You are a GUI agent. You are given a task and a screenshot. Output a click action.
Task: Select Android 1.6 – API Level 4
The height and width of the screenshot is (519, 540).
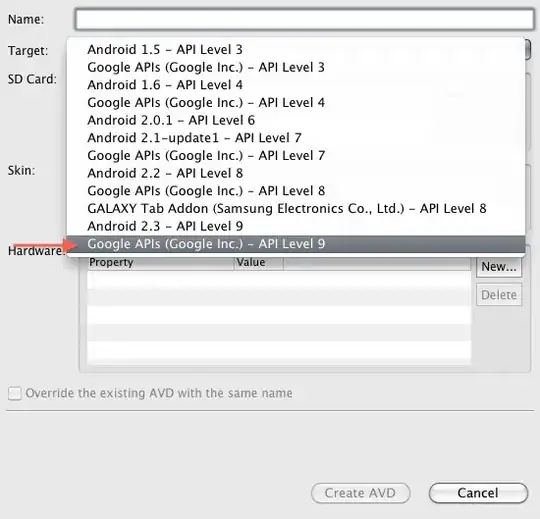[x=296, y=85]
